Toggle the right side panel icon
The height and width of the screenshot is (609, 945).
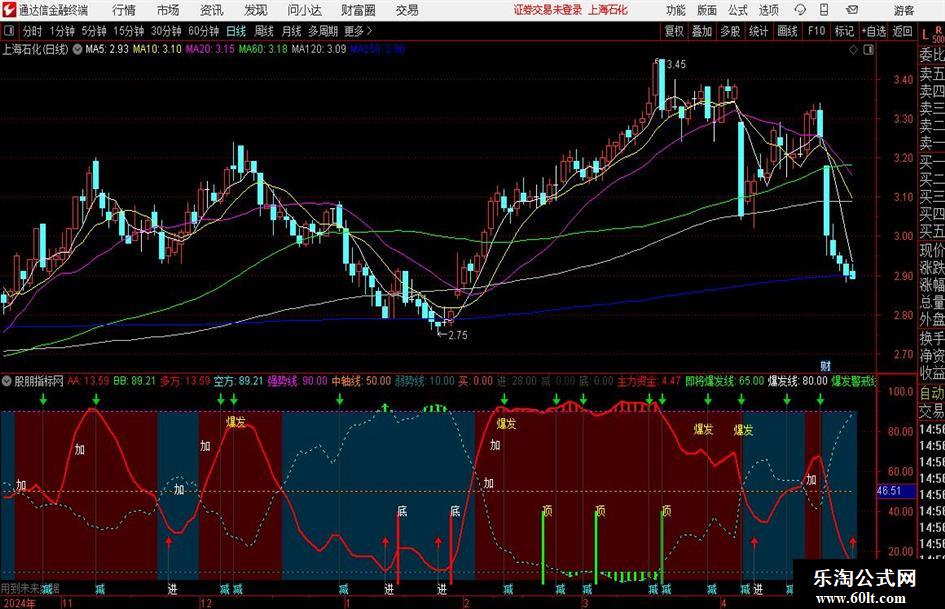[868, 50]
